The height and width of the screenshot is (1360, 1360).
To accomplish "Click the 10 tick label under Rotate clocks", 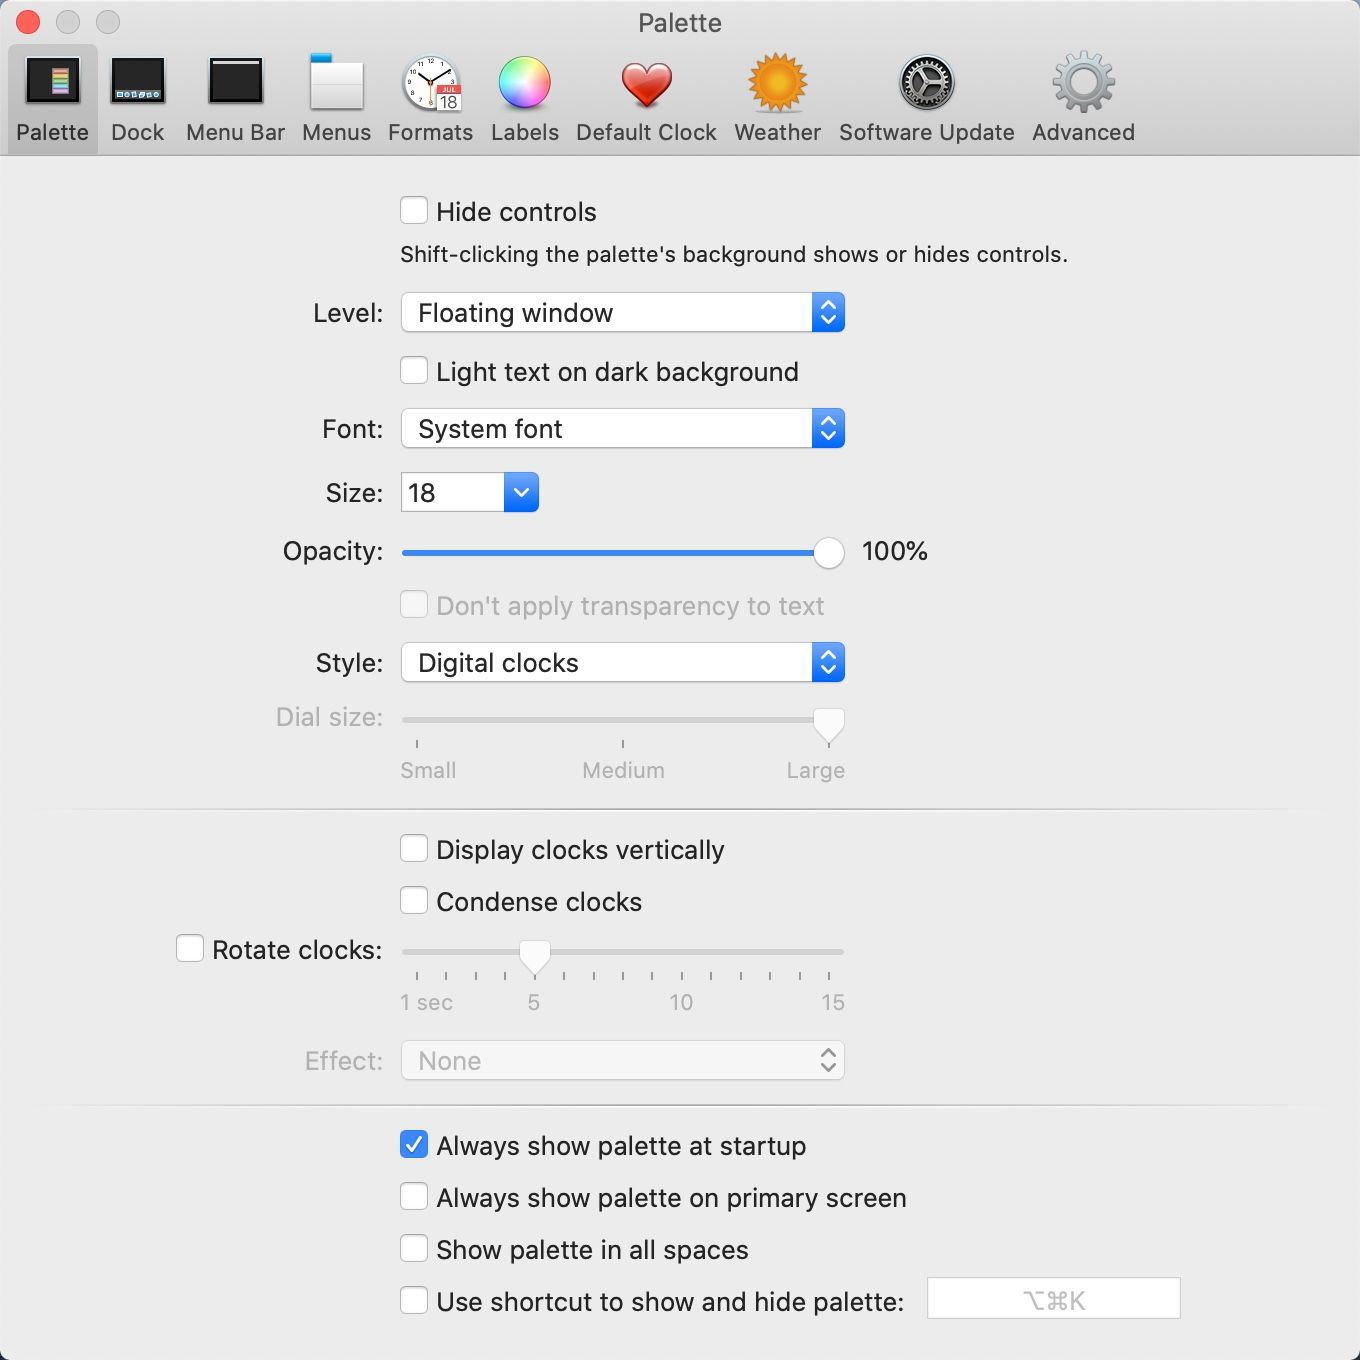I will (681, 1003).
